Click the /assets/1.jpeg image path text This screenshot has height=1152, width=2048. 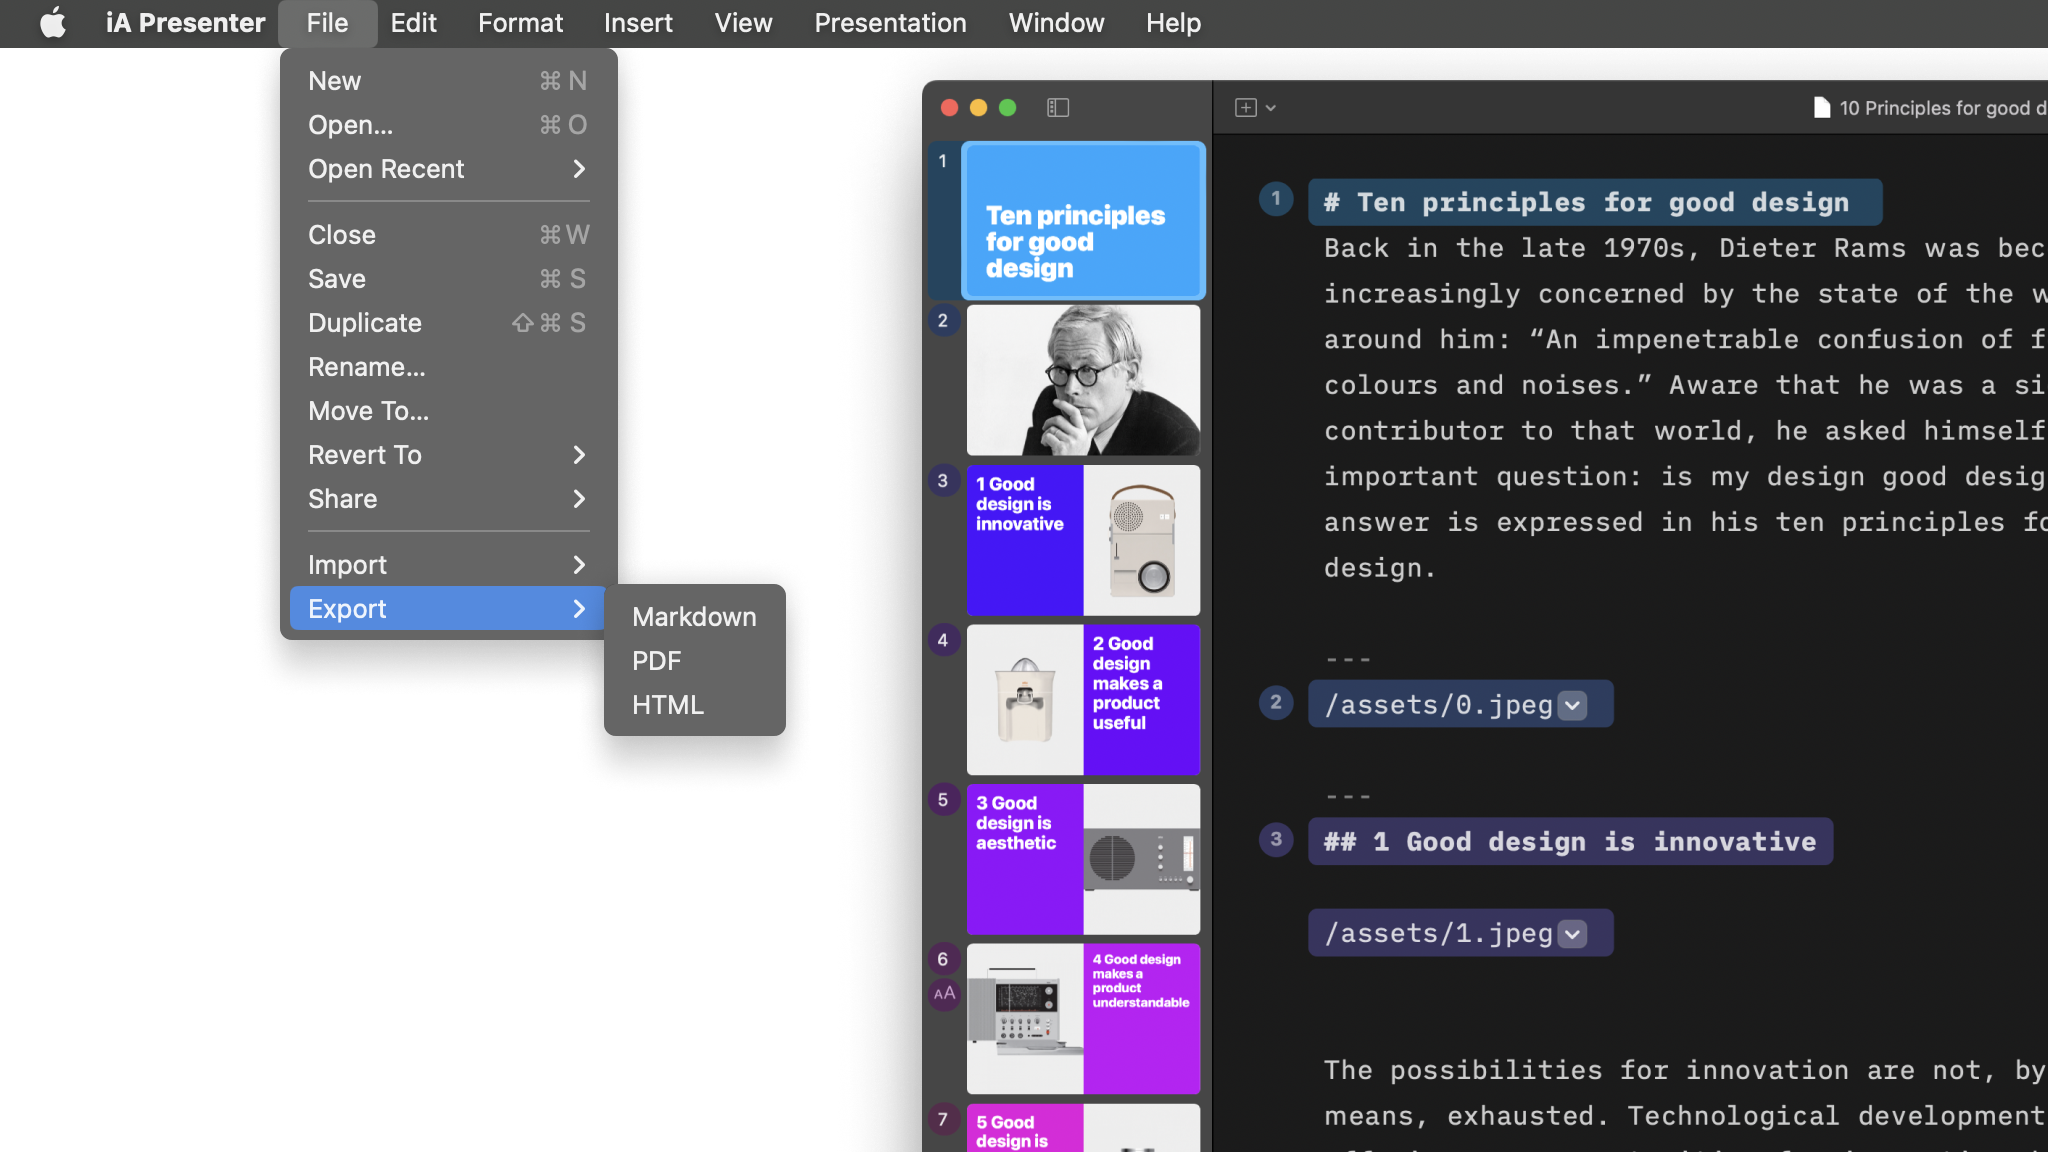1438,933
